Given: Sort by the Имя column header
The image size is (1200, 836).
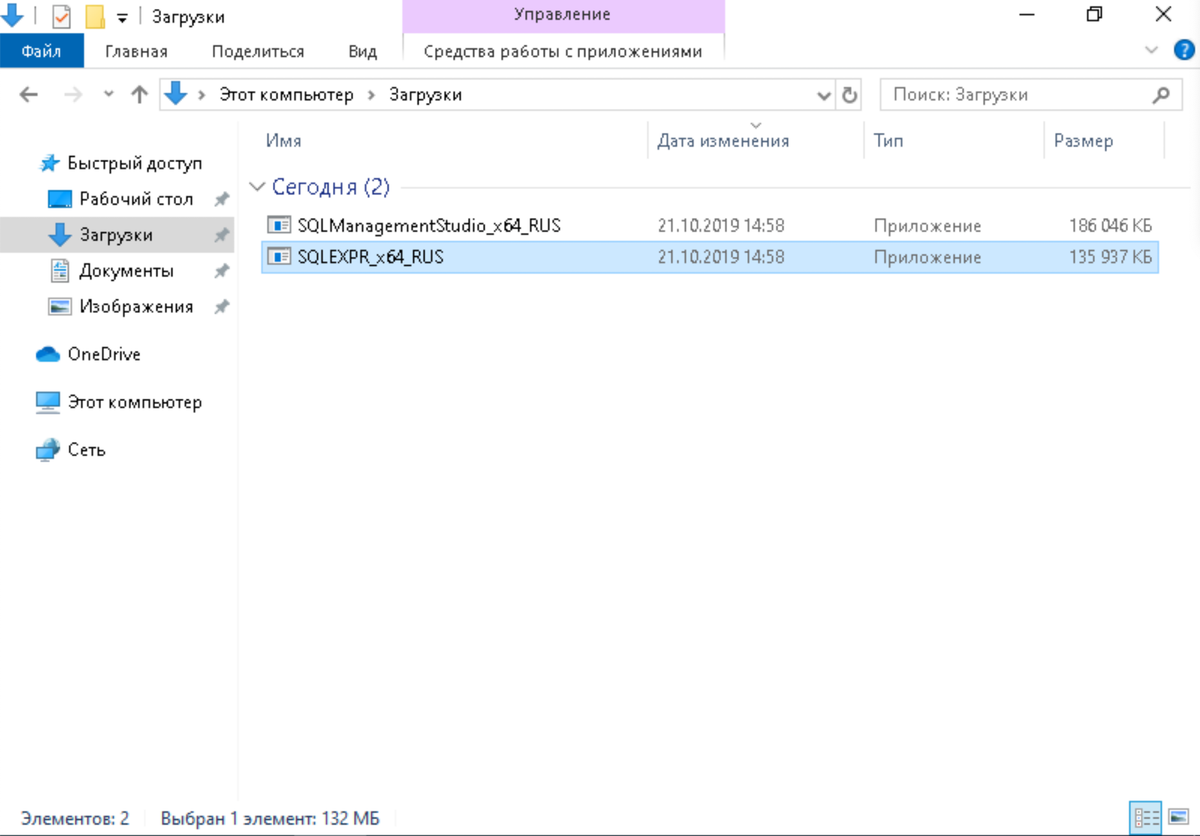Looking at the screenshot, I should pyautogui.click(x=284, y=141).
